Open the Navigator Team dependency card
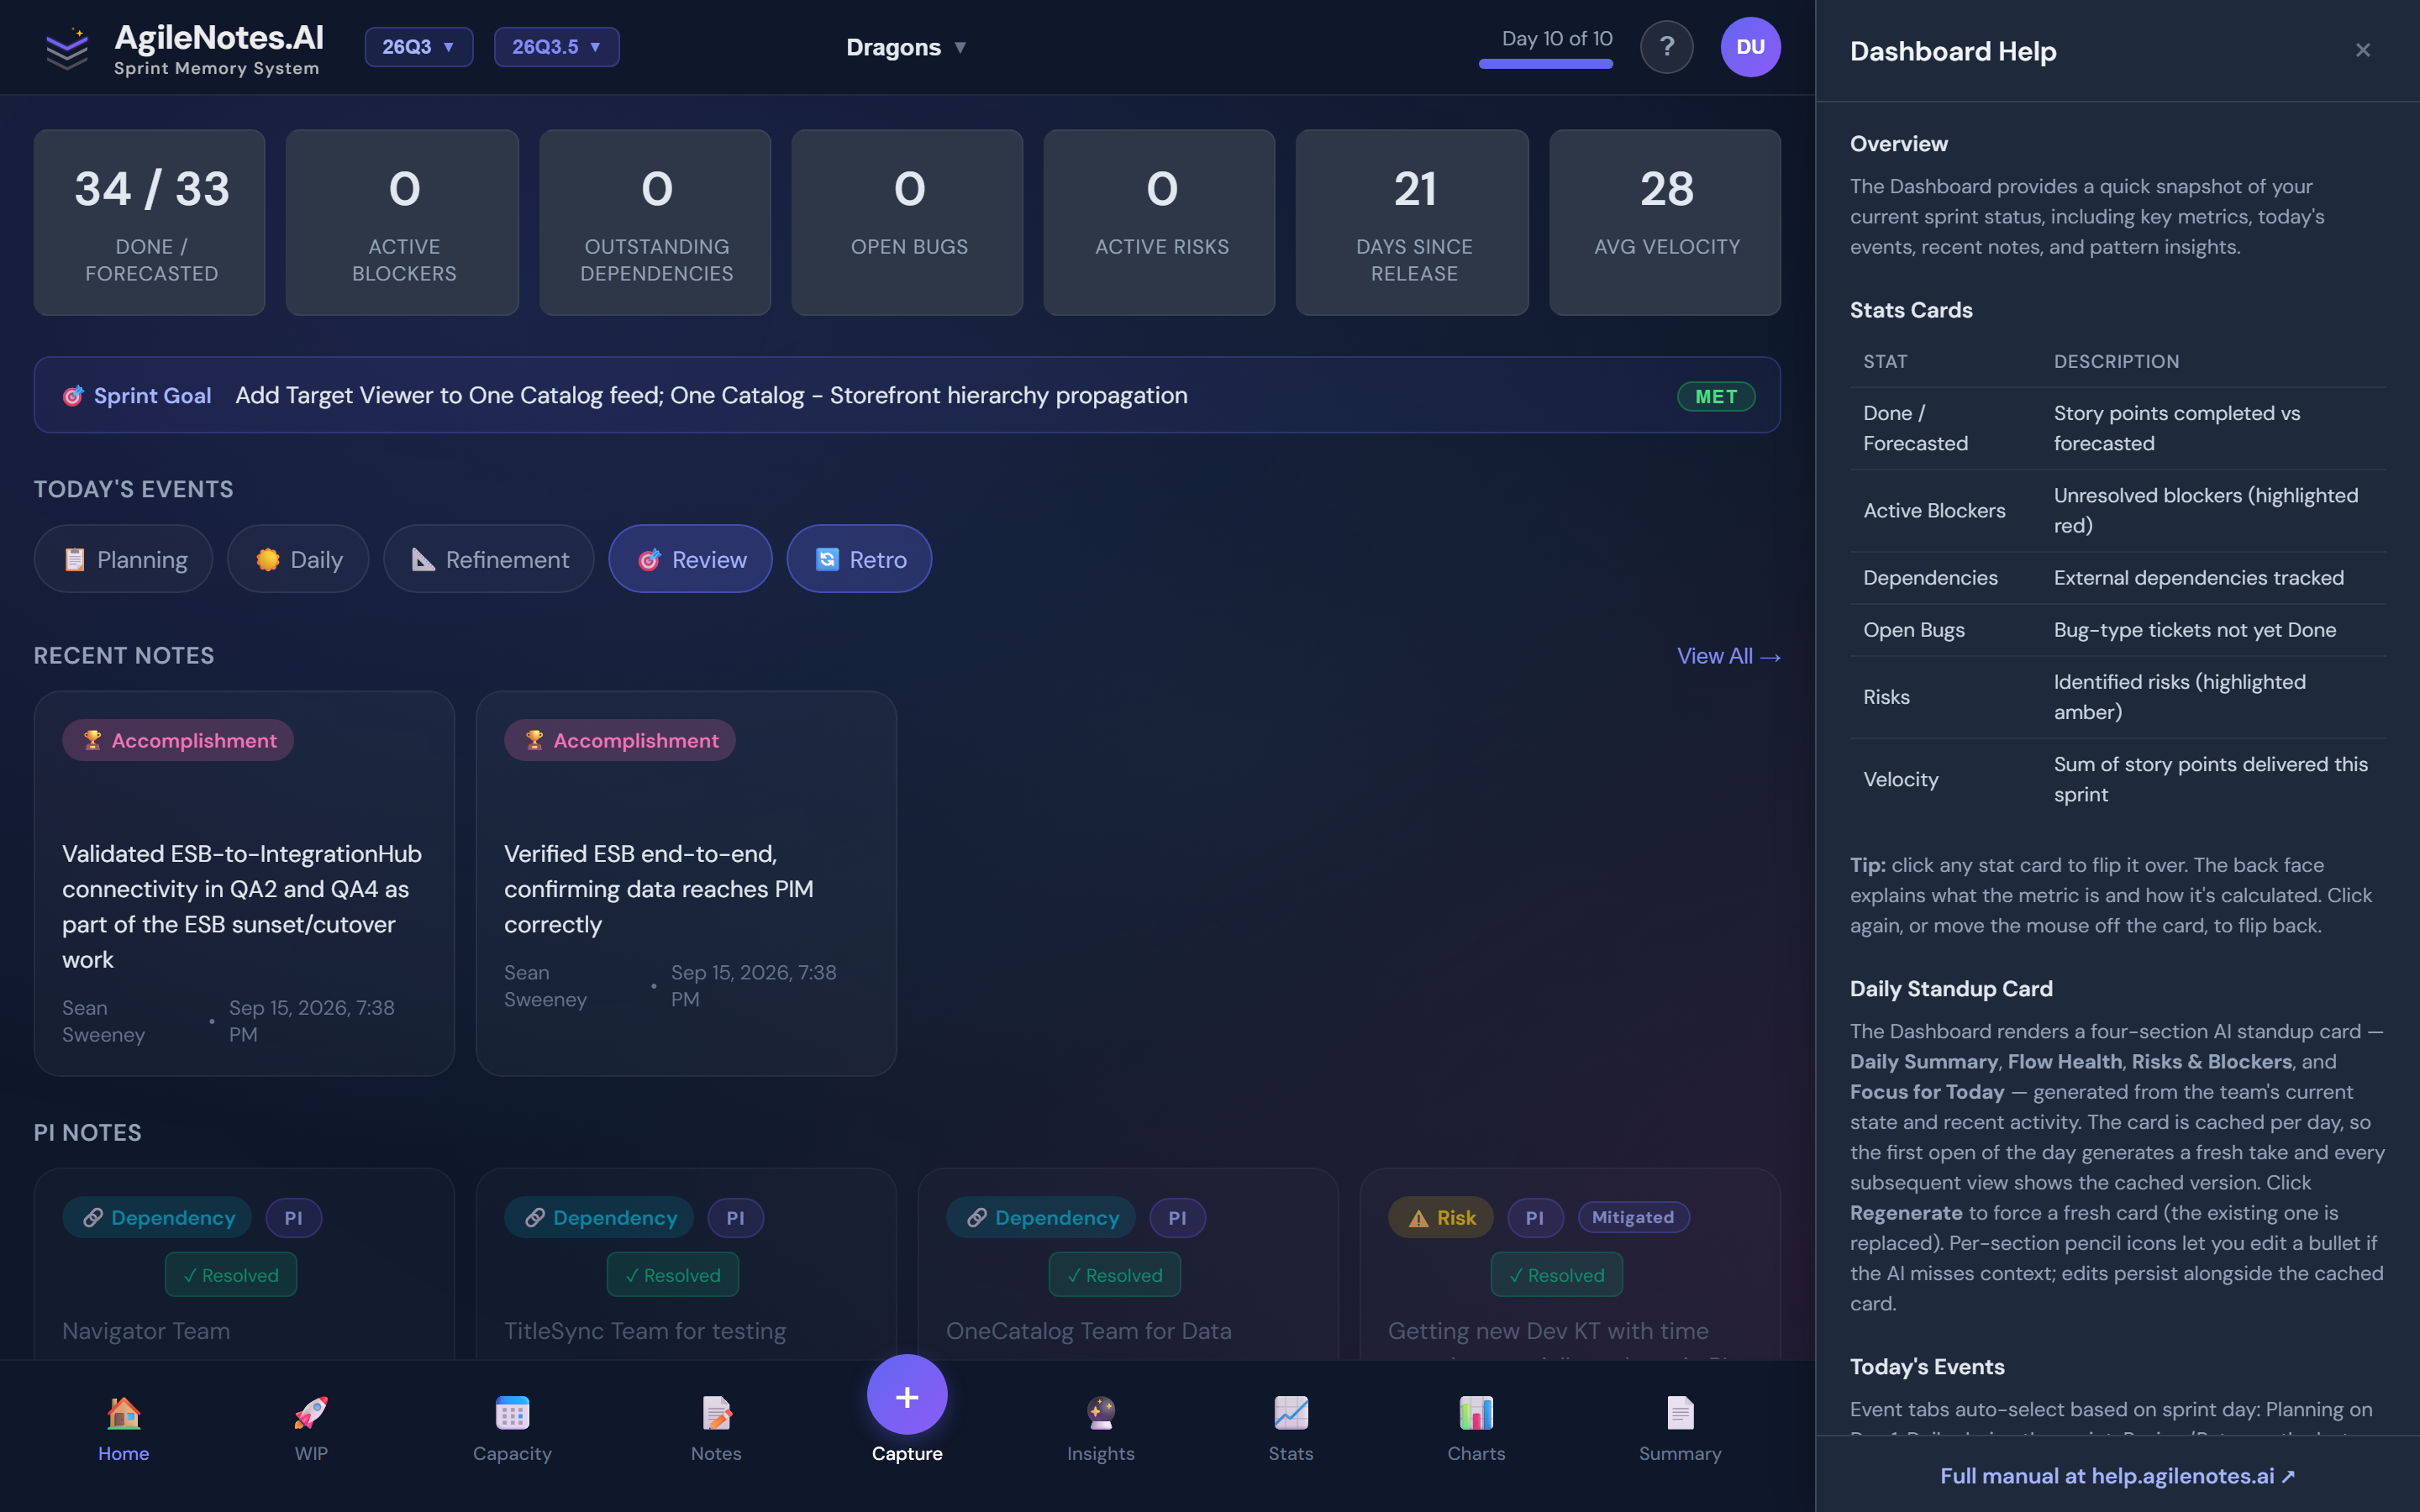This screenshot has width=2420, height=1512. [x=244, y=1265]
